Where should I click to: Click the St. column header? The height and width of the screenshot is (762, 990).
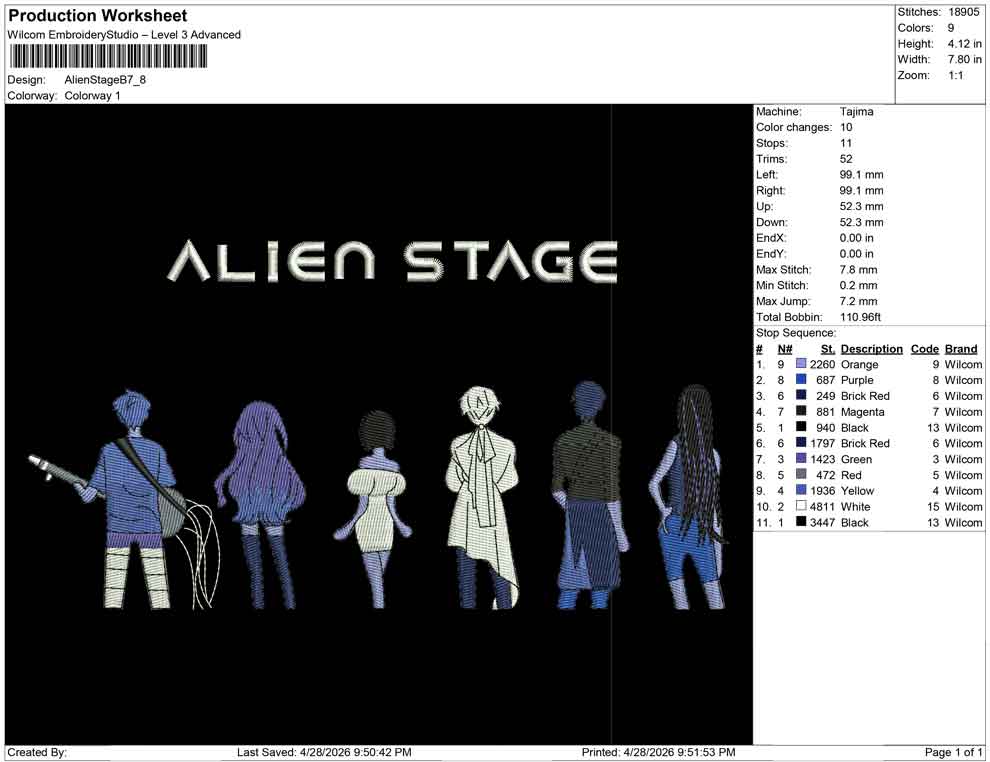click(x=828, y=348)
